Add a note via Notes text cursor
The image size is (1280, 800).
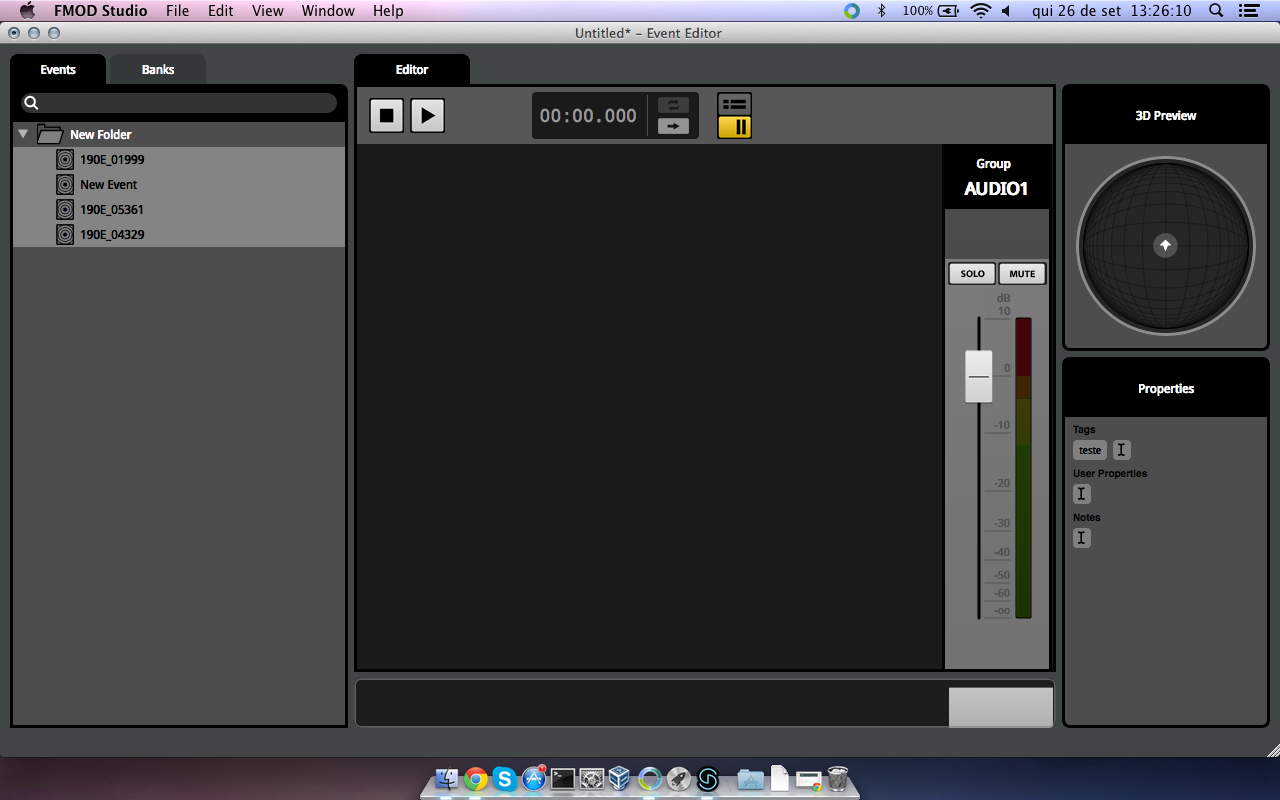pos(1082,538)
